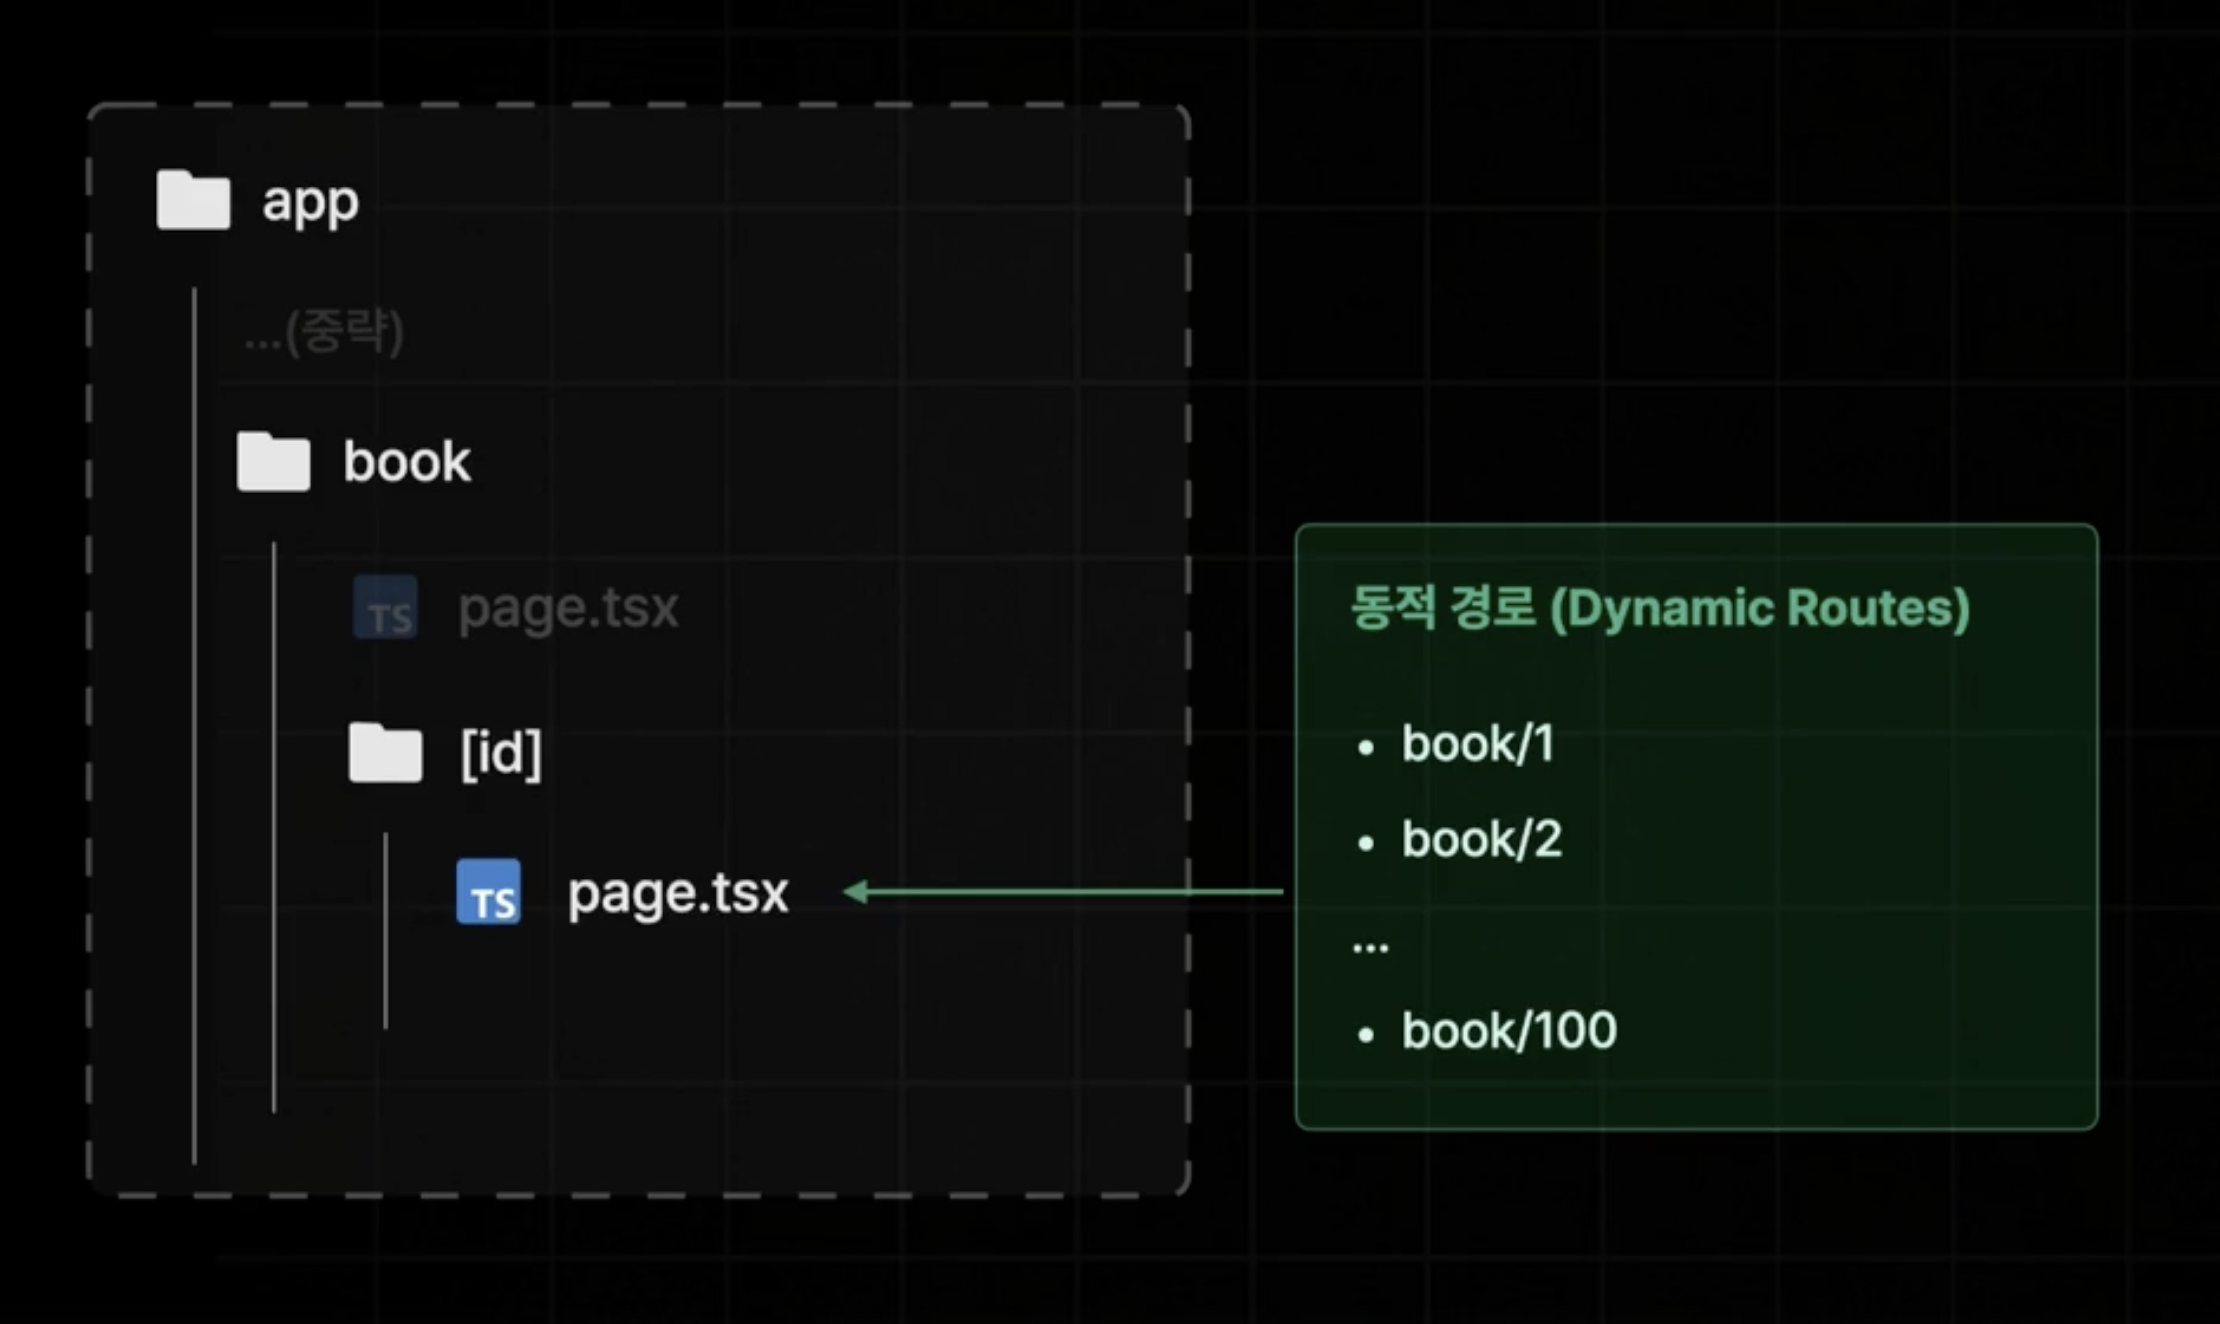Click the bullet dot before book/100
The height and width of the screenshot is (1324, 2220).
click(1366, 1034)
